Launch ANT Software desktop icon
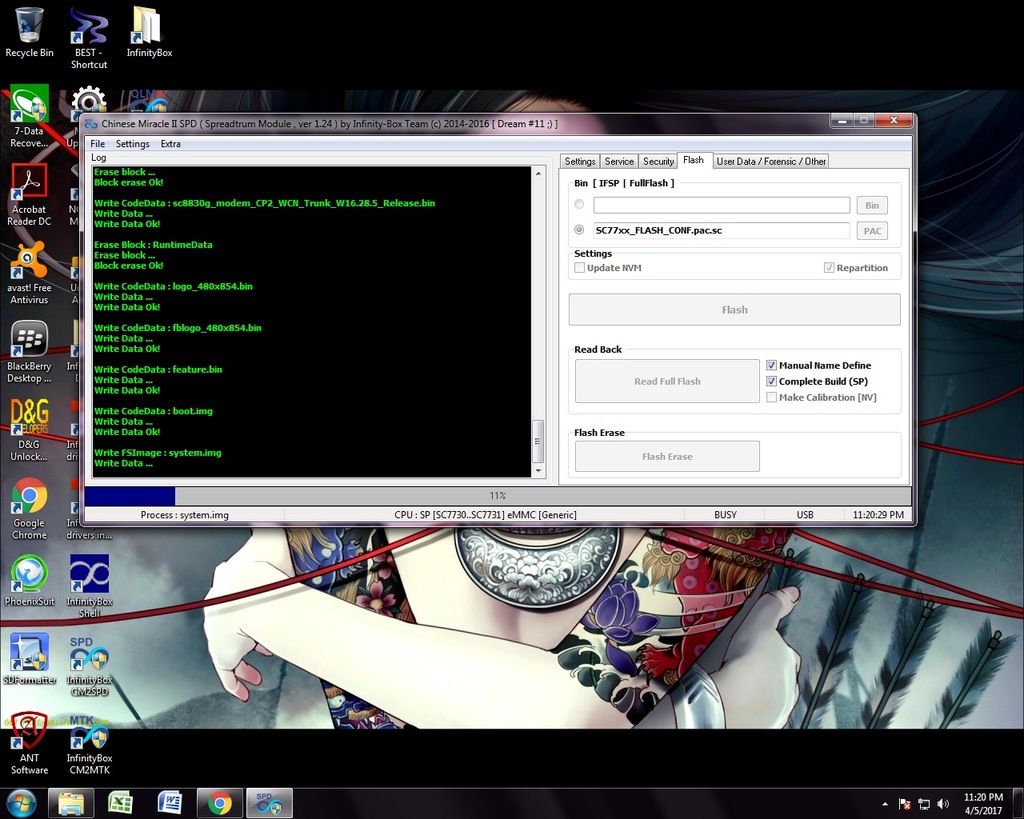The width and height of the screenshot is (1024, 819). (29, 743)
